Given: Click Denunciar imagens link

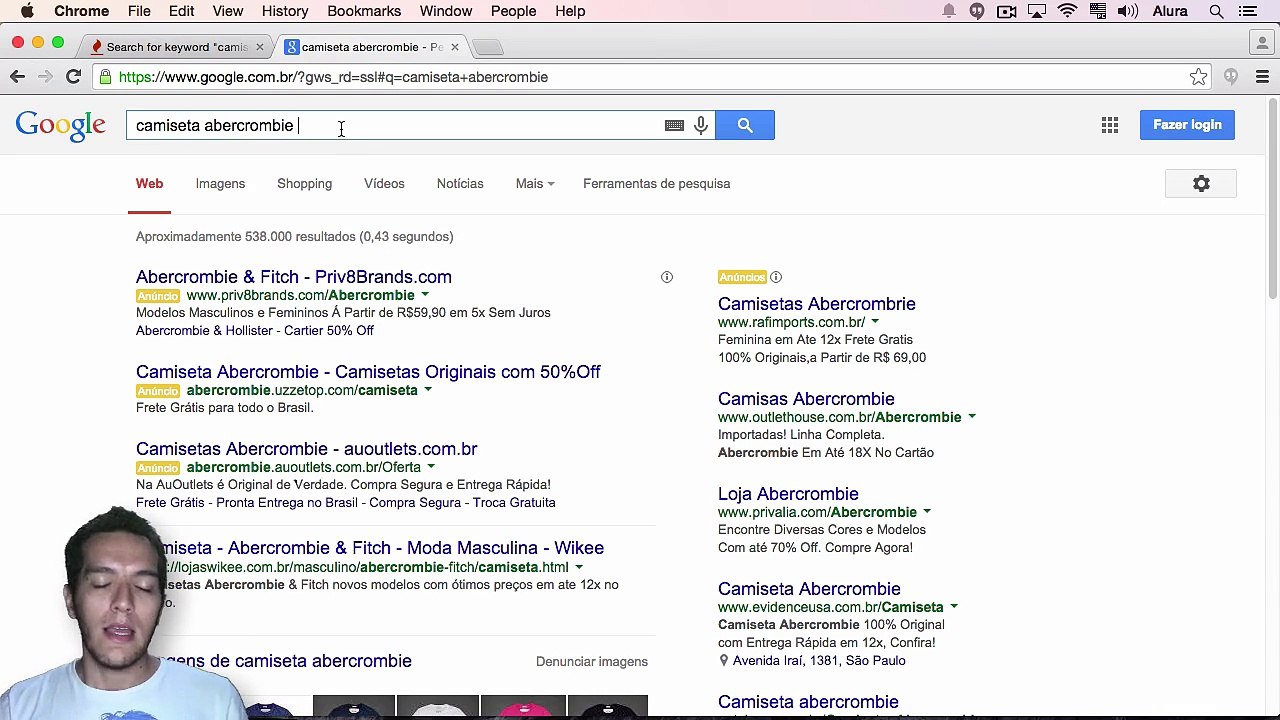Looking at the screenshot, I should (592, 662).
